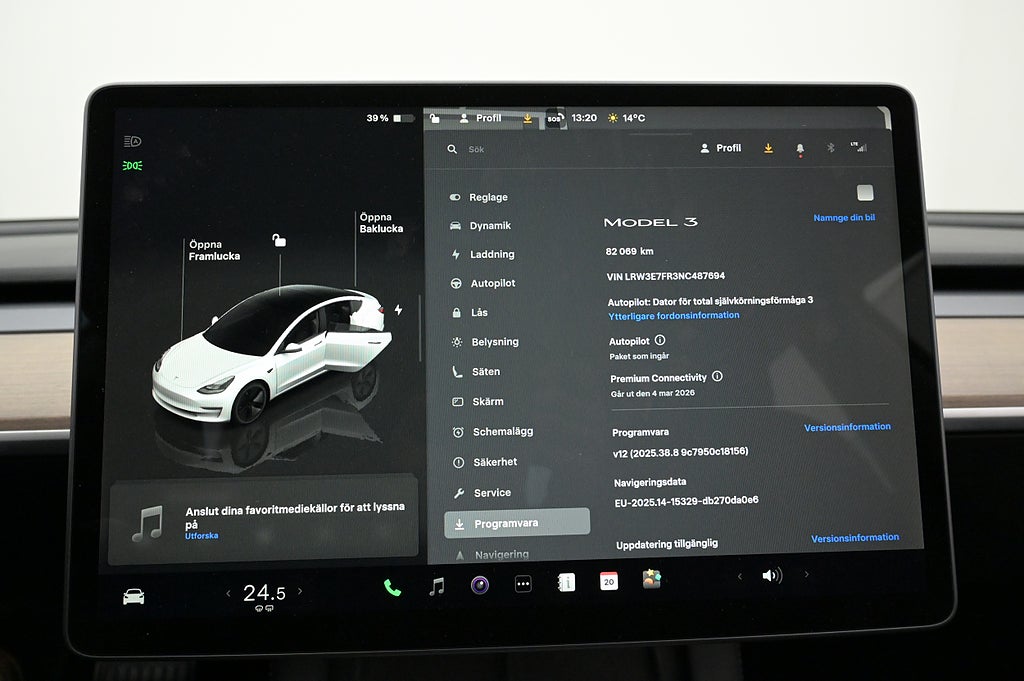This screenshot has width=1024, height=681.
Task: Increase temperature with the right arrow
Action: click(300, 592)
